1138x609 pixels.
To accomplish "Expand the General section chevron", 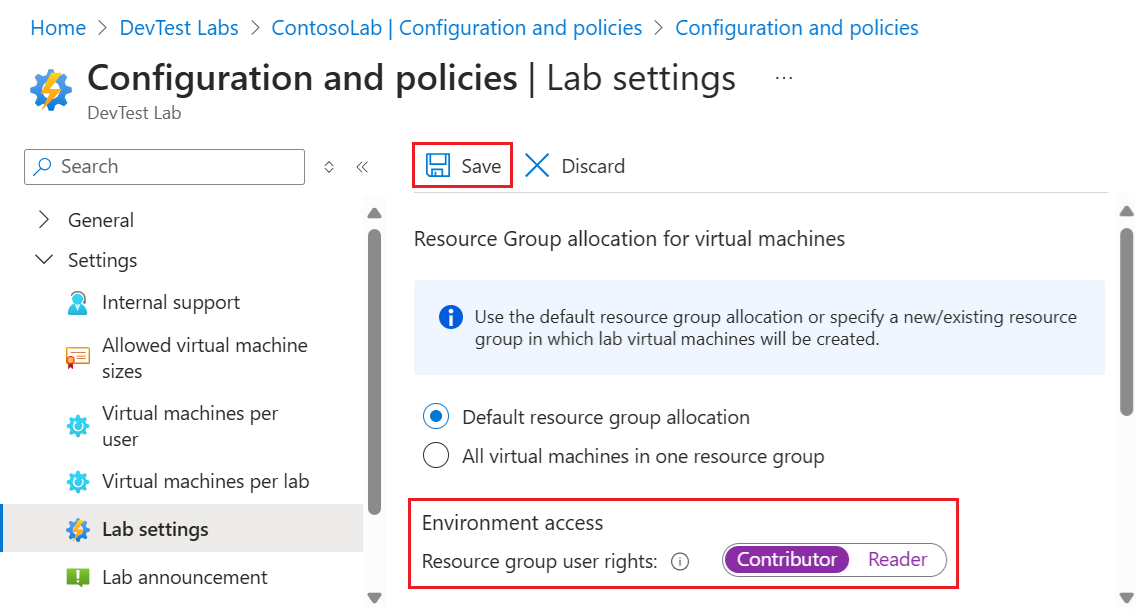I will coord(44,220).
